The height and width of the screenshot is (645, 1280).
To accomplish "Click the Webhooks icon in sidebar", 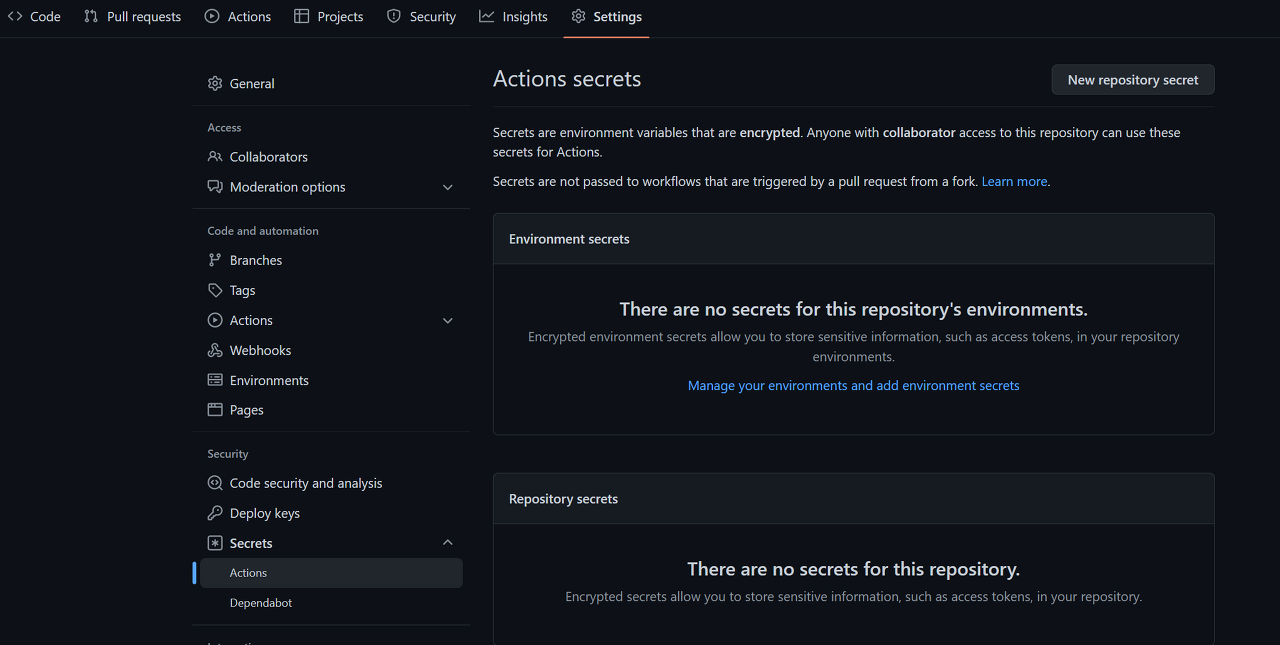I will click(215, 350).
